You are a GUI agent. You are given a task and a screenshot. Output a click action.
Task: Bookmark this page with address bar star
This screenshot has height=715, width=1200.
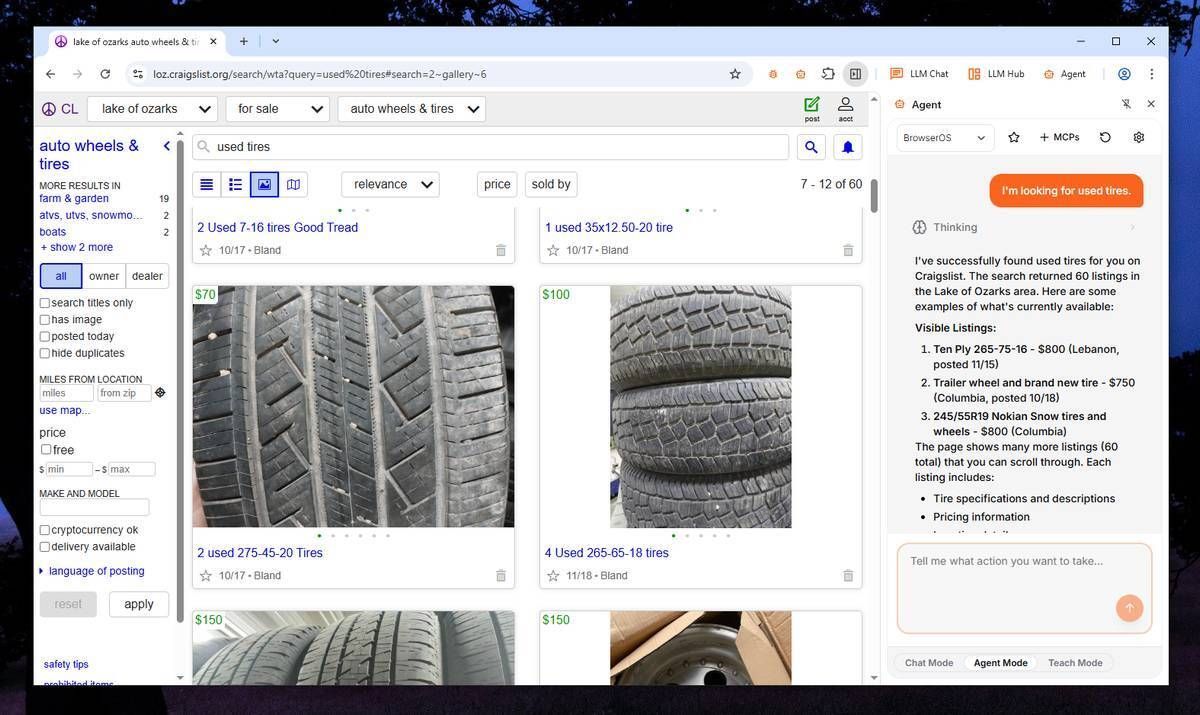tap(735, 74)
